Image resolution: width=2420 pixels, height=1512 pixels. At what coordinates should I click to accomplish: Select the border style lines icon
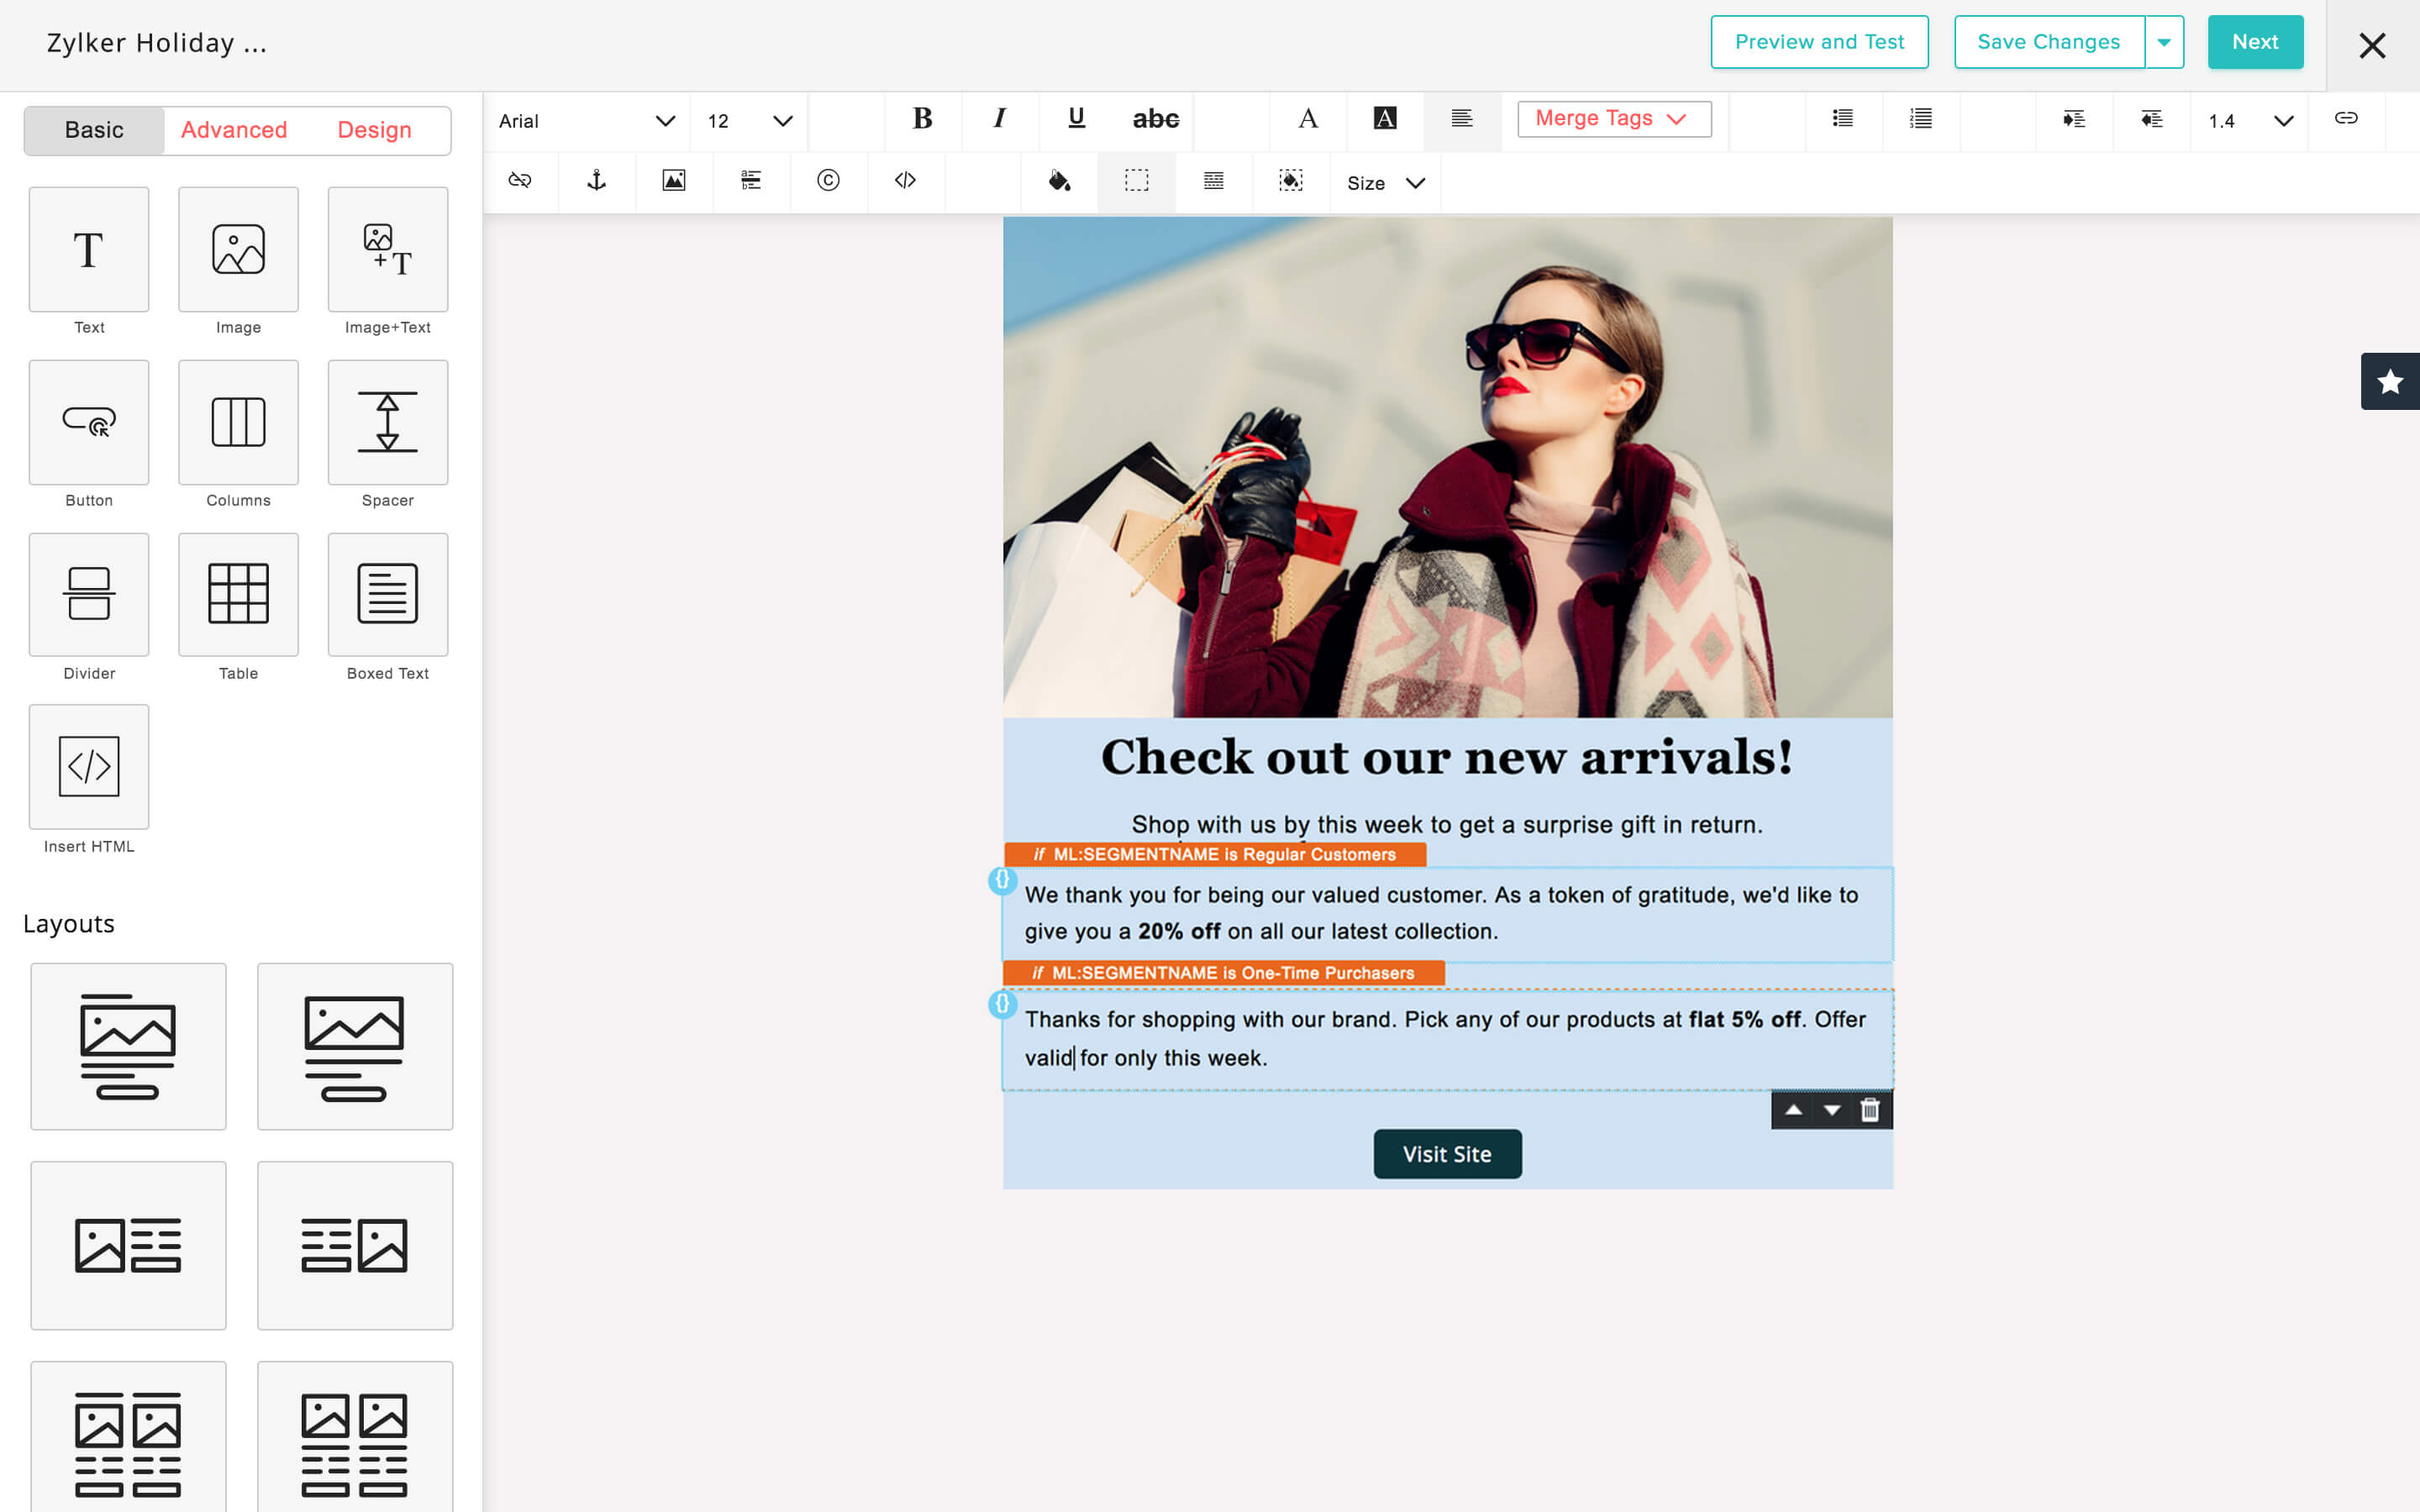(x=1213, y=181)
